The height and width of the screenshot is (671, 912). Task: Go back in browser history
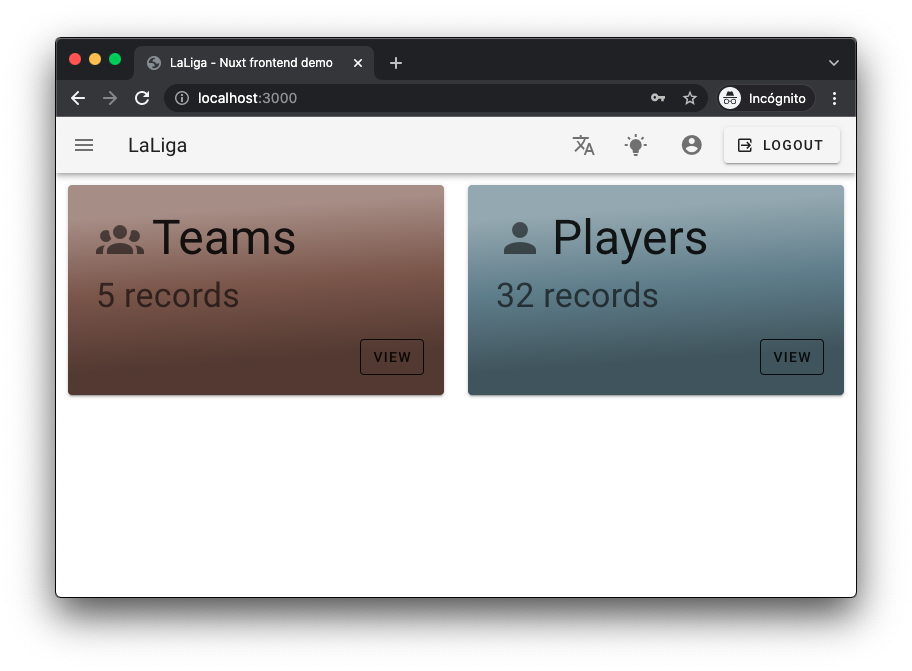78,98
